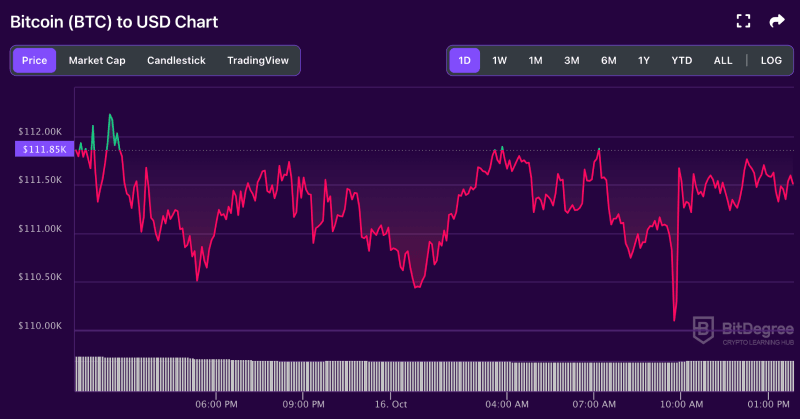Toggle LOG scale on chart

[x=771, y=60]
